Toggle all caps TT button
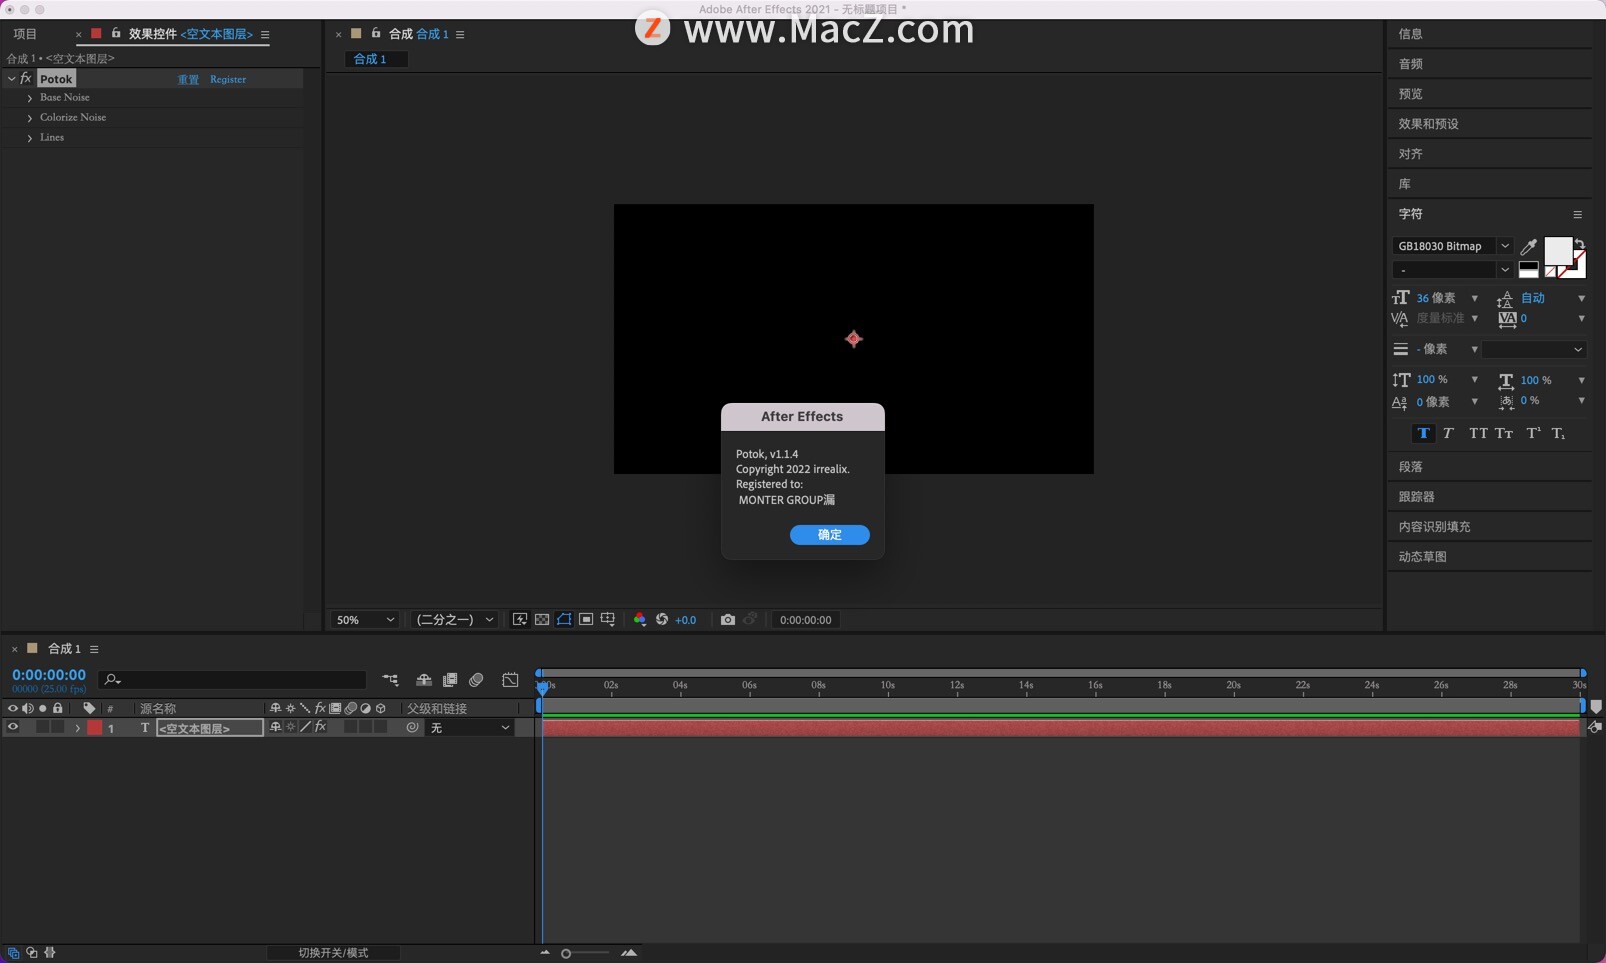The height and width of the screenshot is (963, 1606). [1478, 433]
